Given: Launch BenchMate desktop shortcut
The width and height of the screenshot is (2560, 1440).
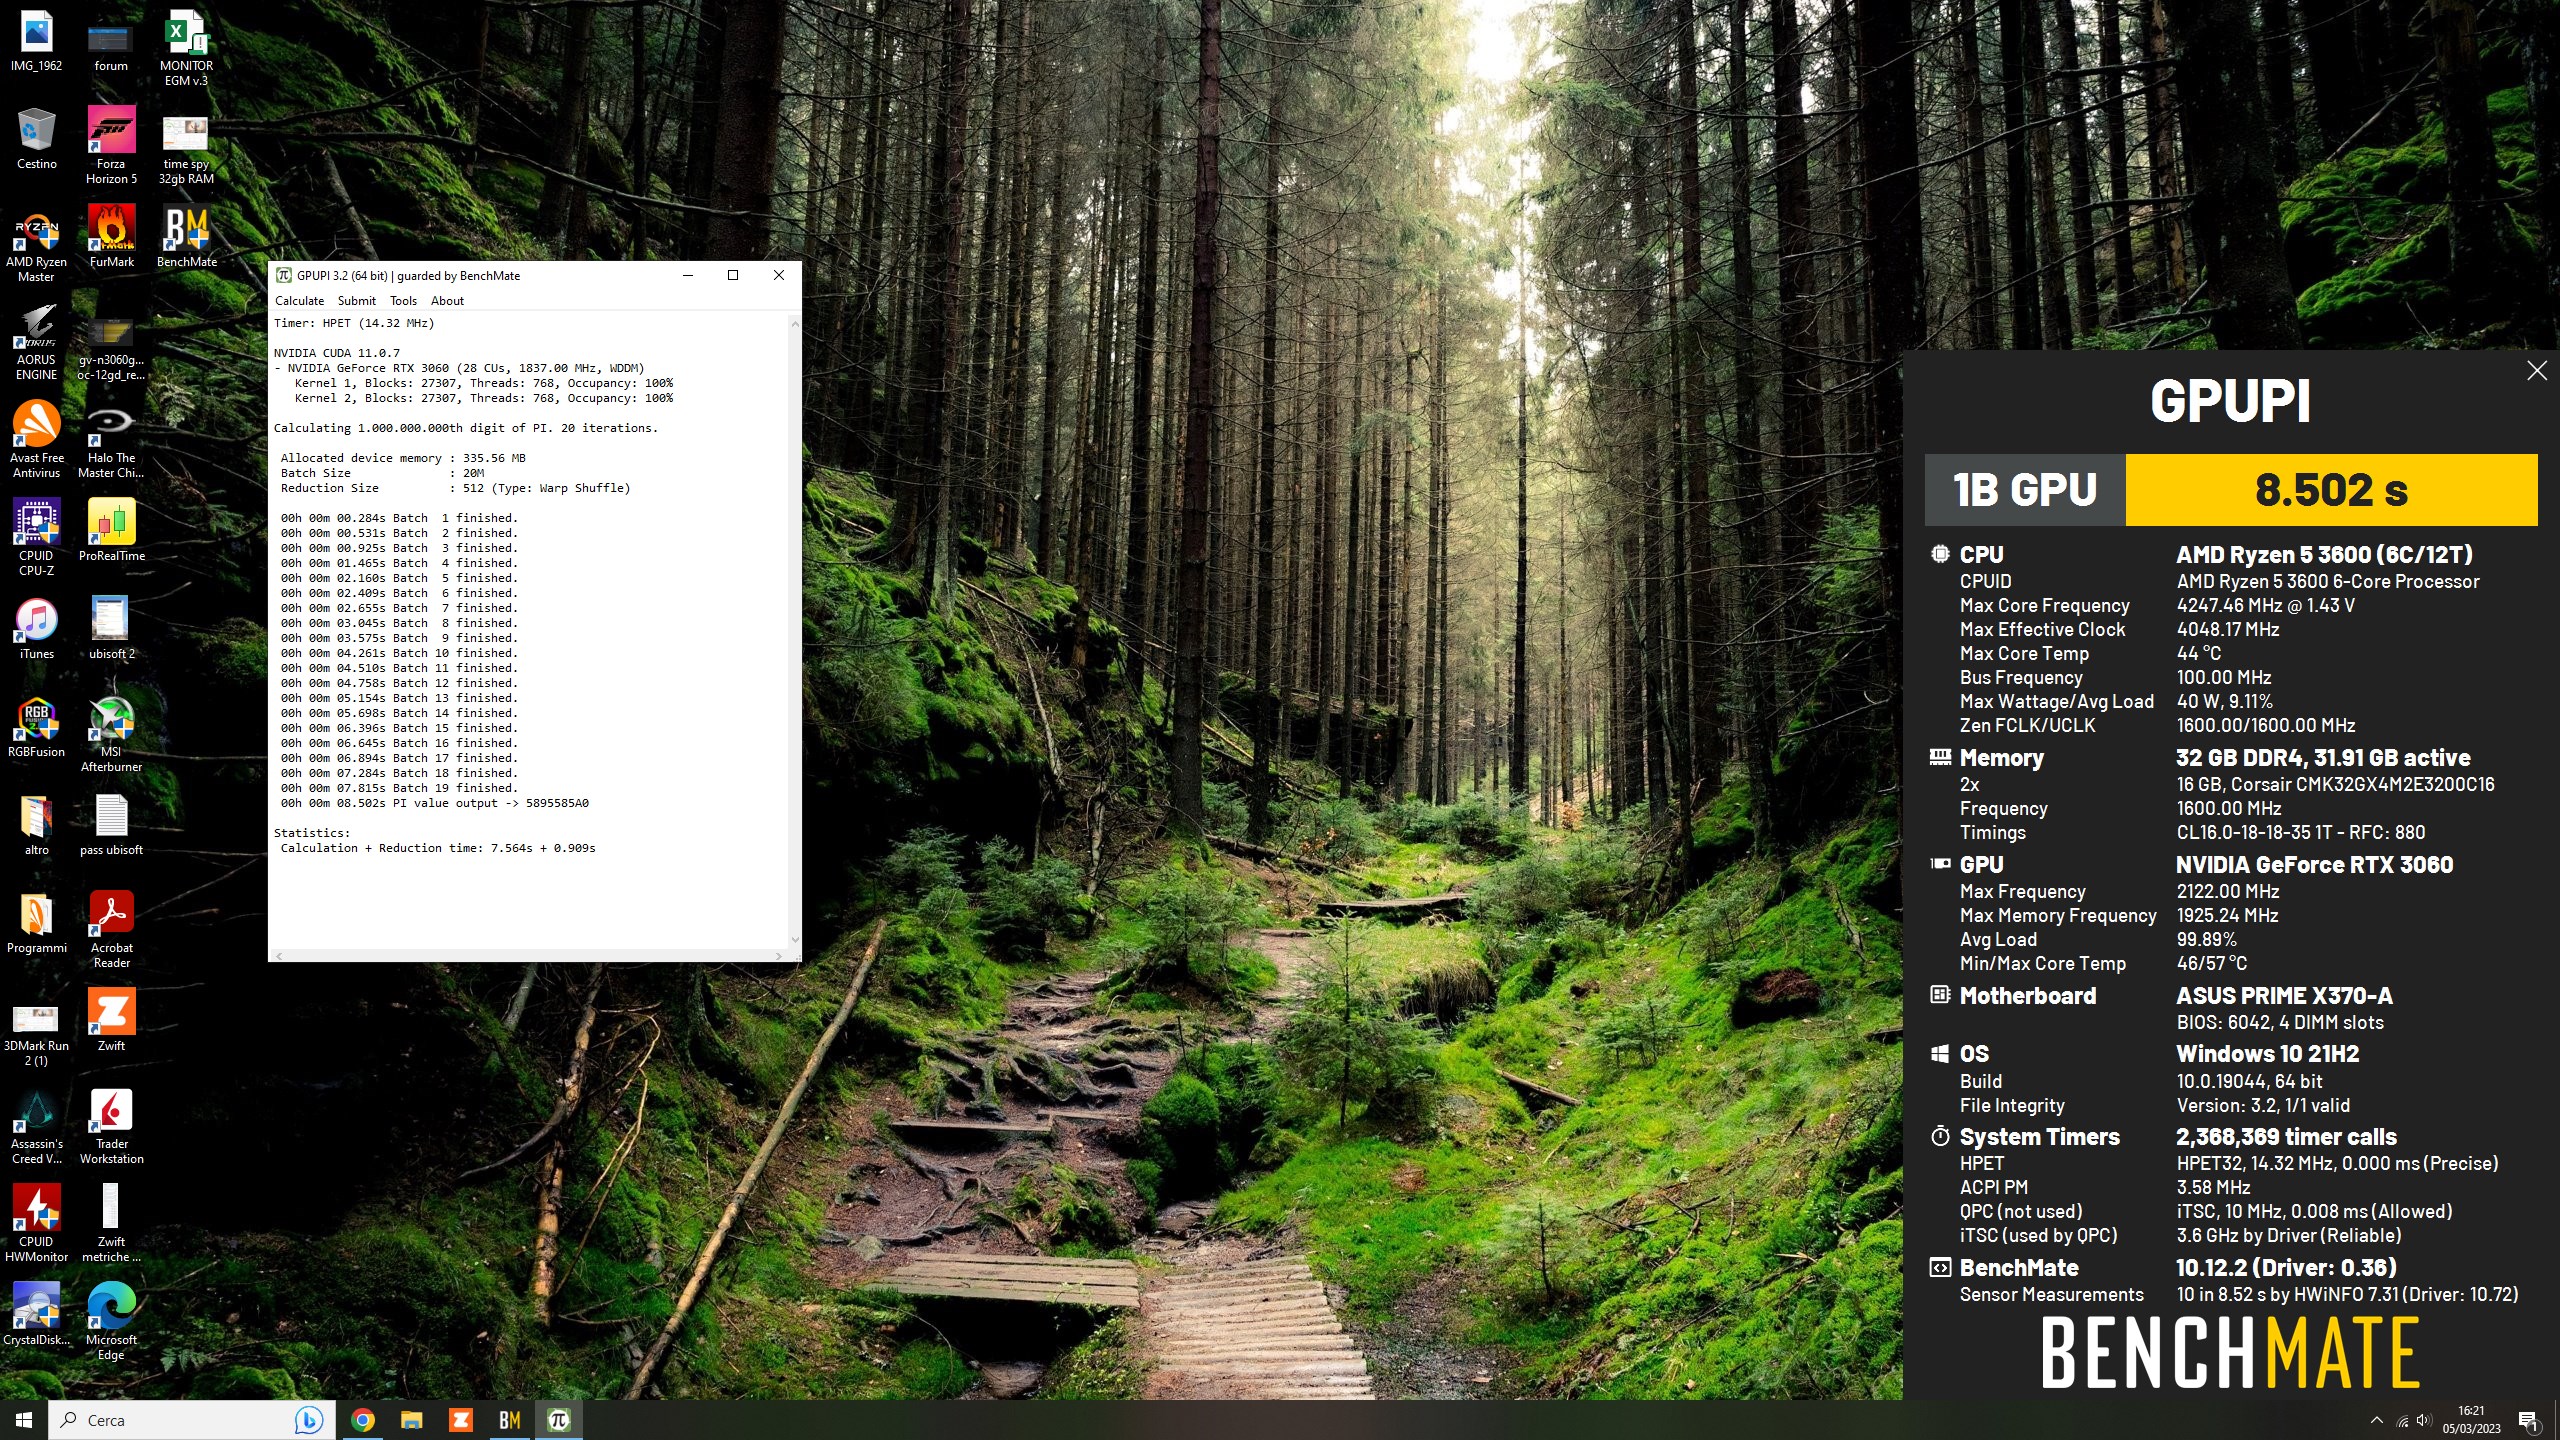Looking at the screenshot, I should tap(186, 237).
